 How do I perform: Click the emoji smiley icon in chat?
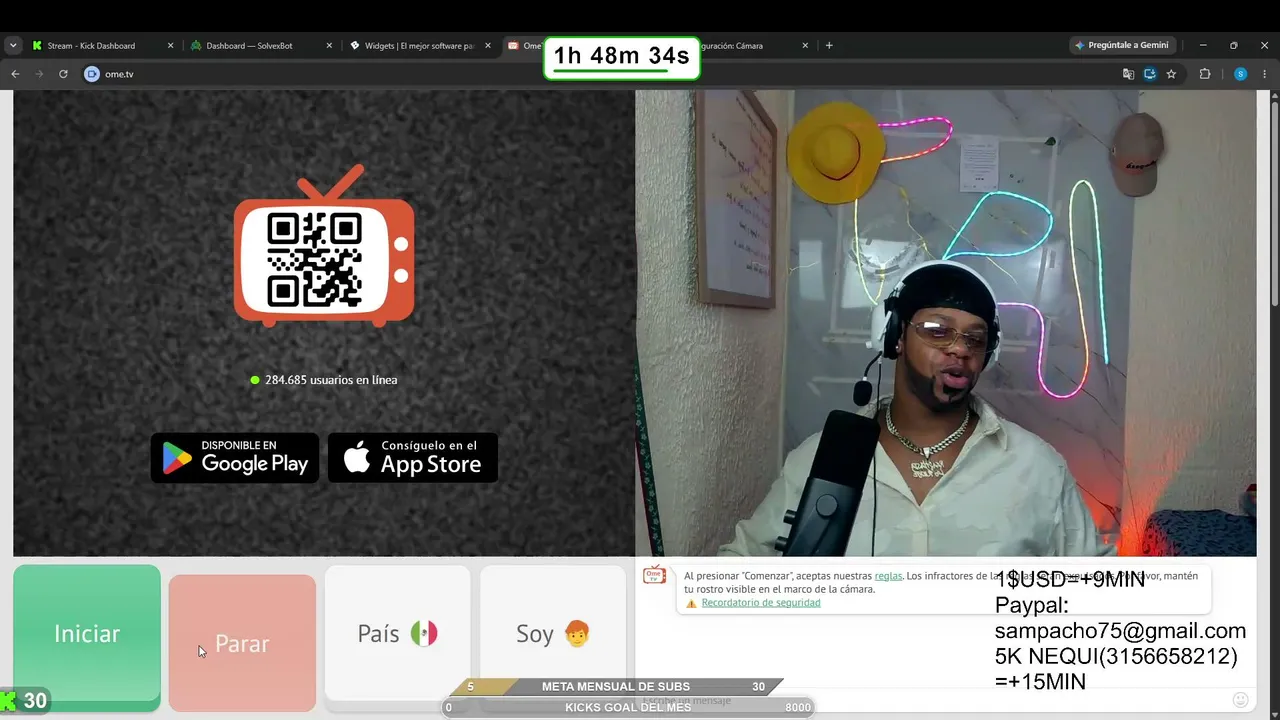(x=1240, y=700)
